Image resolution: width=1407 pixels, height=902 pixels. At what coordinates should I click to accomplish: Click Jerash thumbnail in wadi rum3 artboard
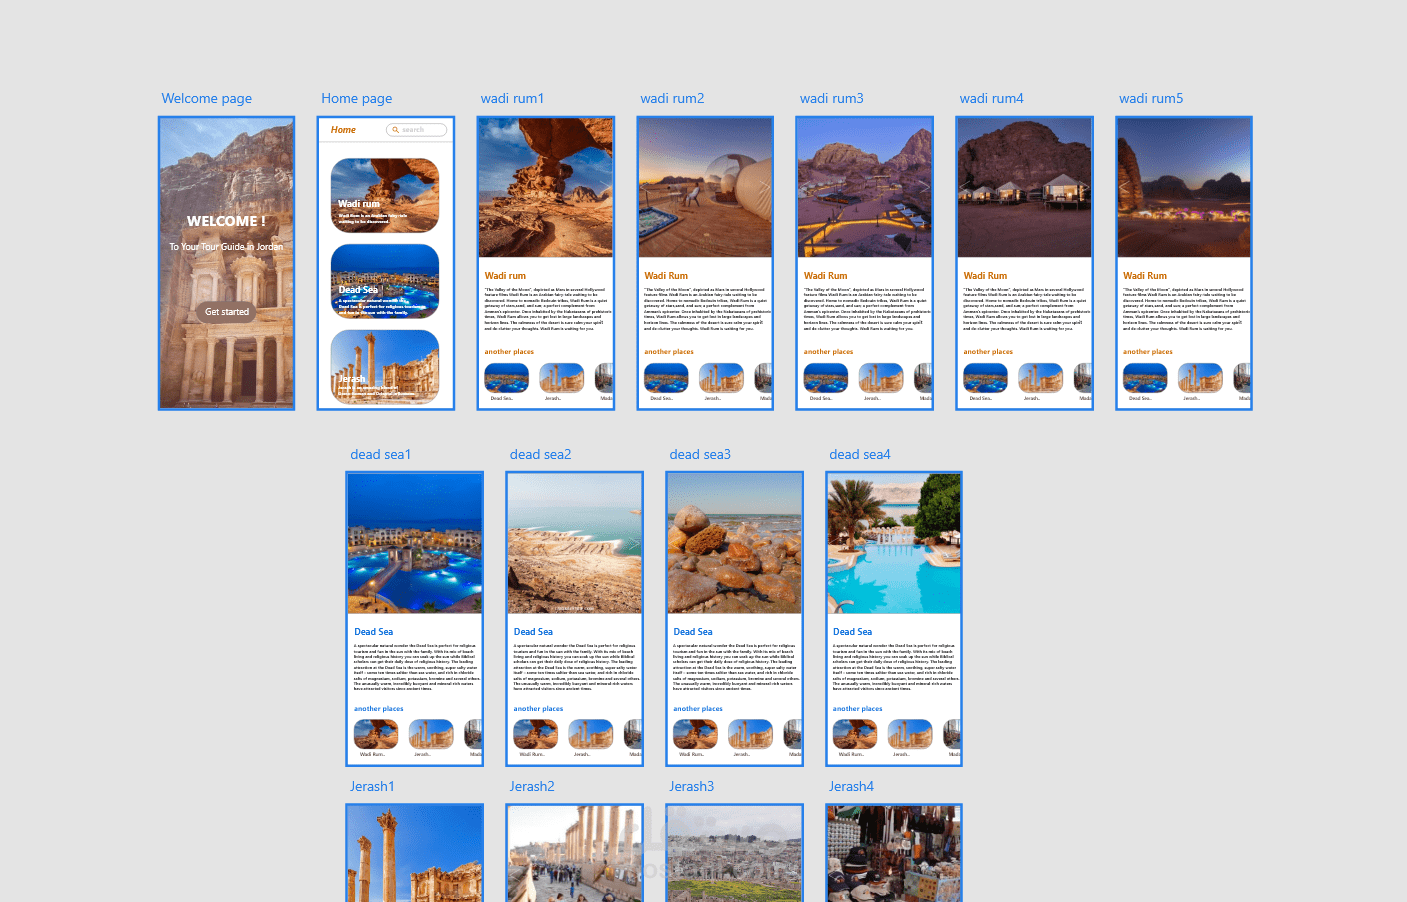(x=881, y=378)
